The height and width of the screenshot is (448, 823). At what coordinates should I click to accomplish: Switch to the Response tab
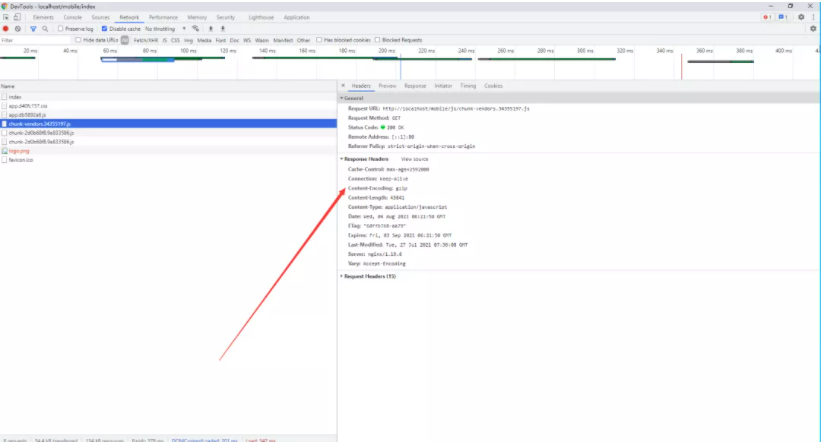tap(415, 86)
